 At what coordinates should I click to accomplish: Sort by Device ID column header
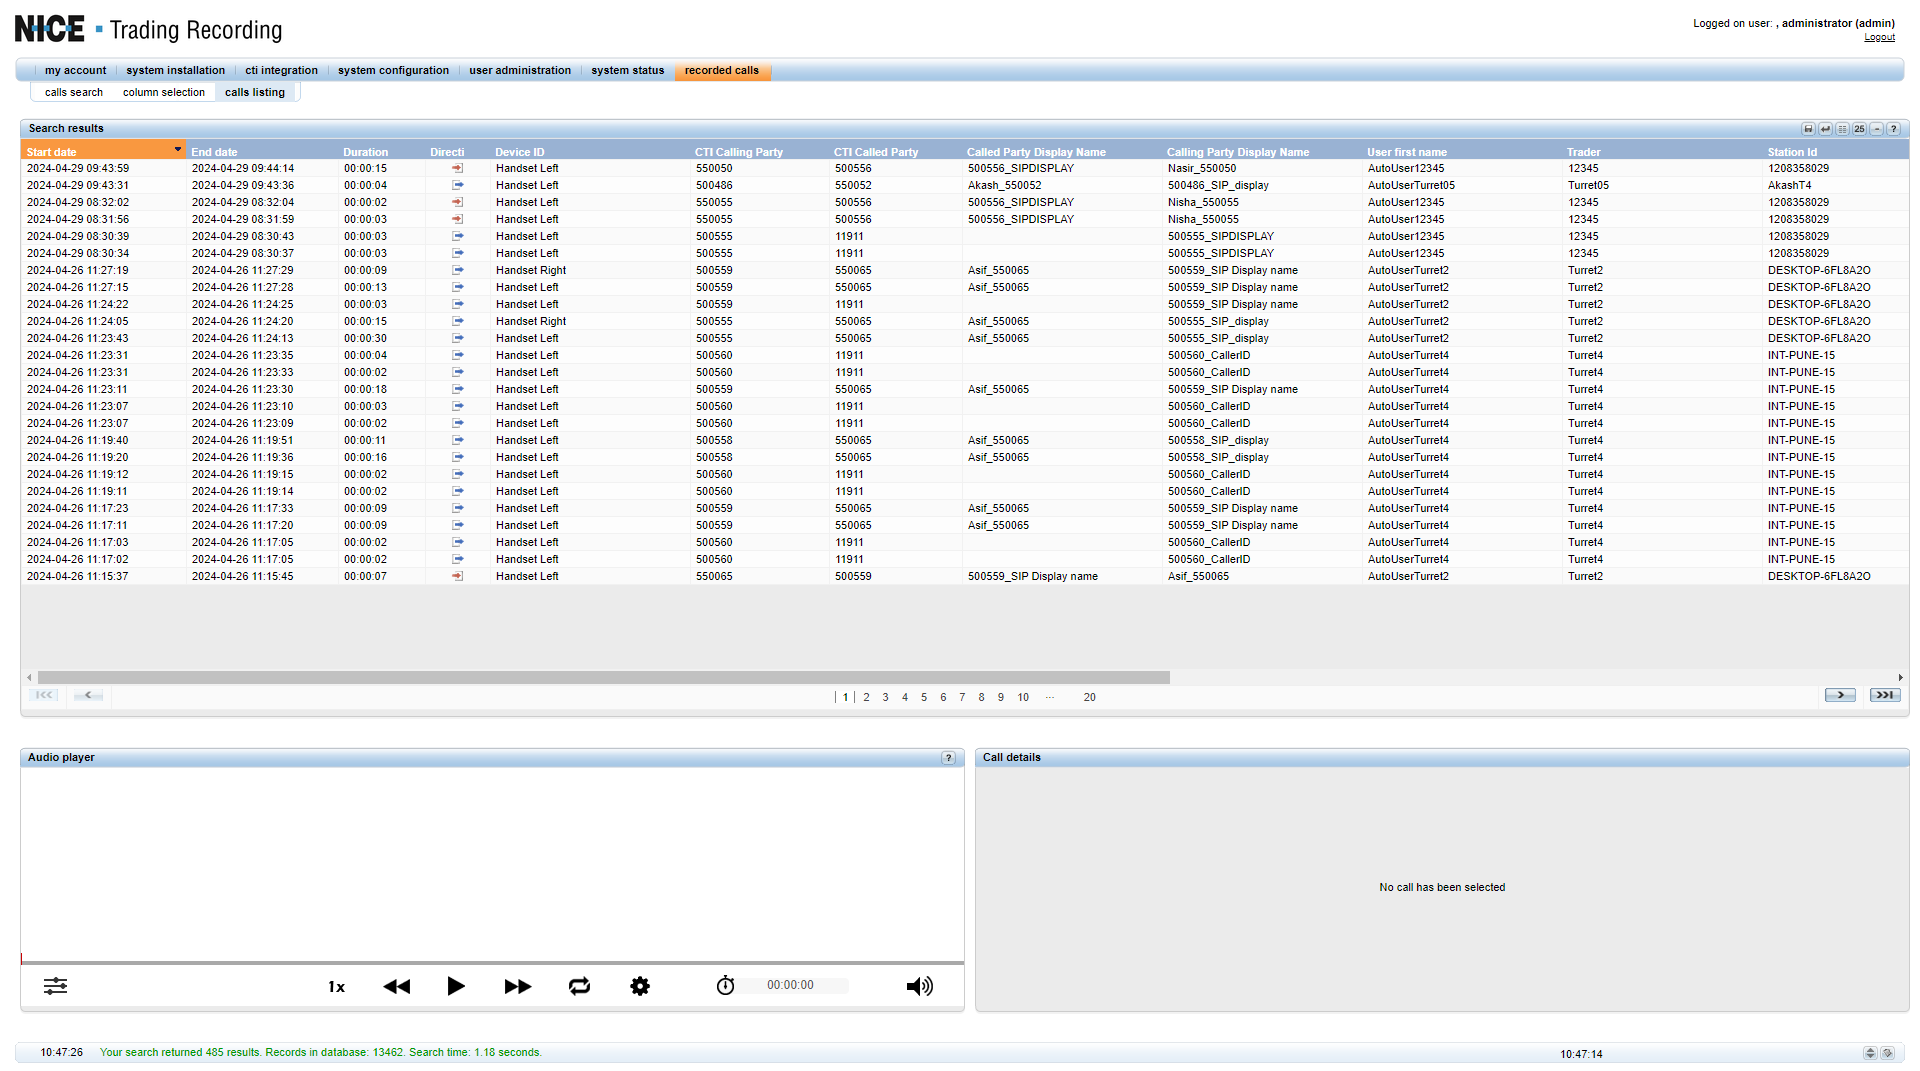click(519, 152)
